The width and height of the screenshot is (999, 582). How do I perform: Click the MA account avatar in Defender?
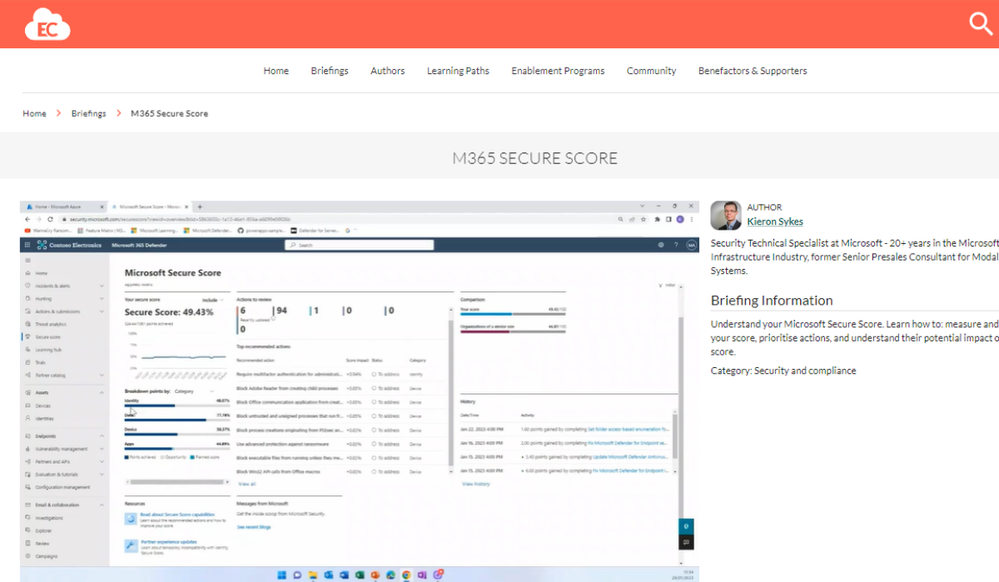coord(691,245)
